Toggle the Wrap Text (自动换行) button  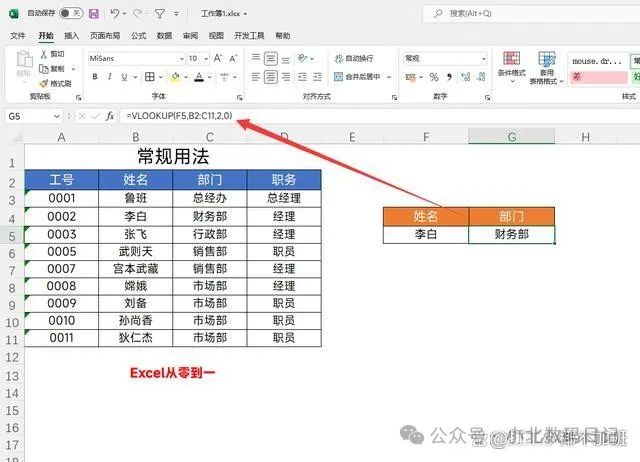click(x=353, y=58)
